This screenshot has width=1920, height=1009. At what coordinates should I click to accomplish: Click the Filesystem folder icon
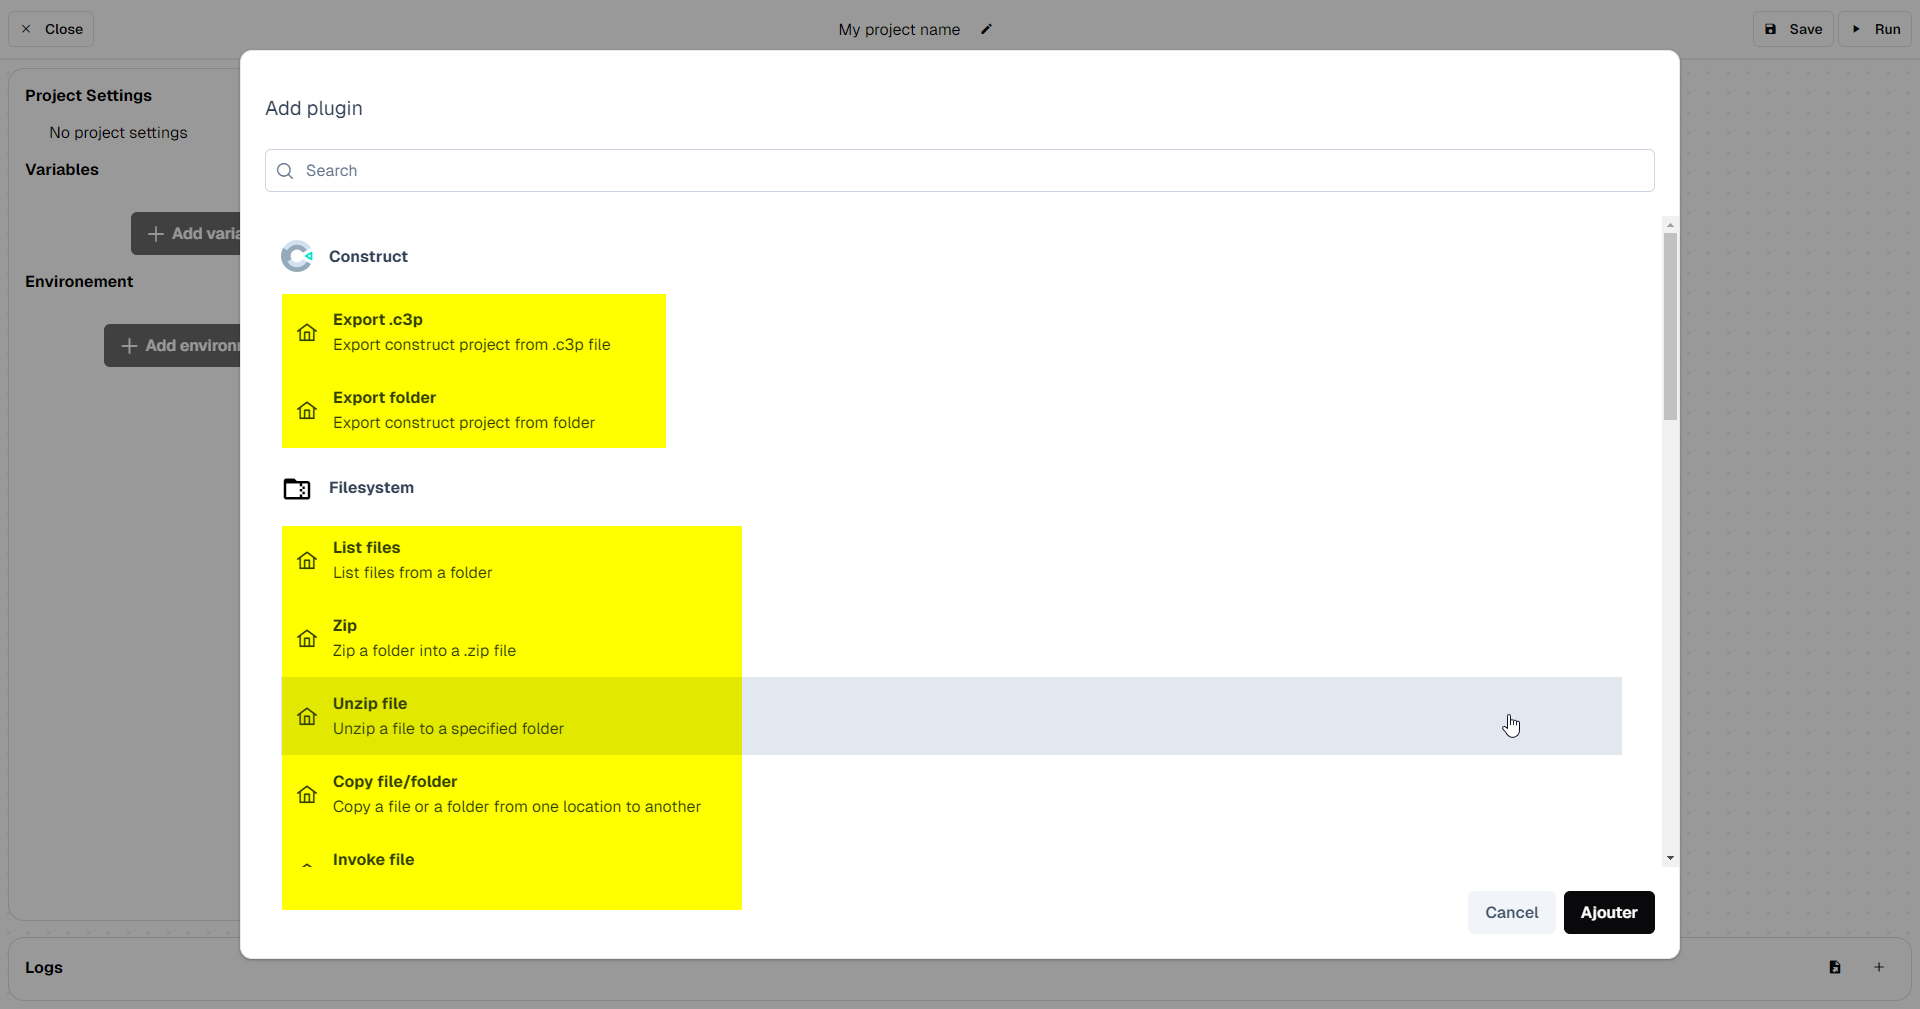coord(297,488)
